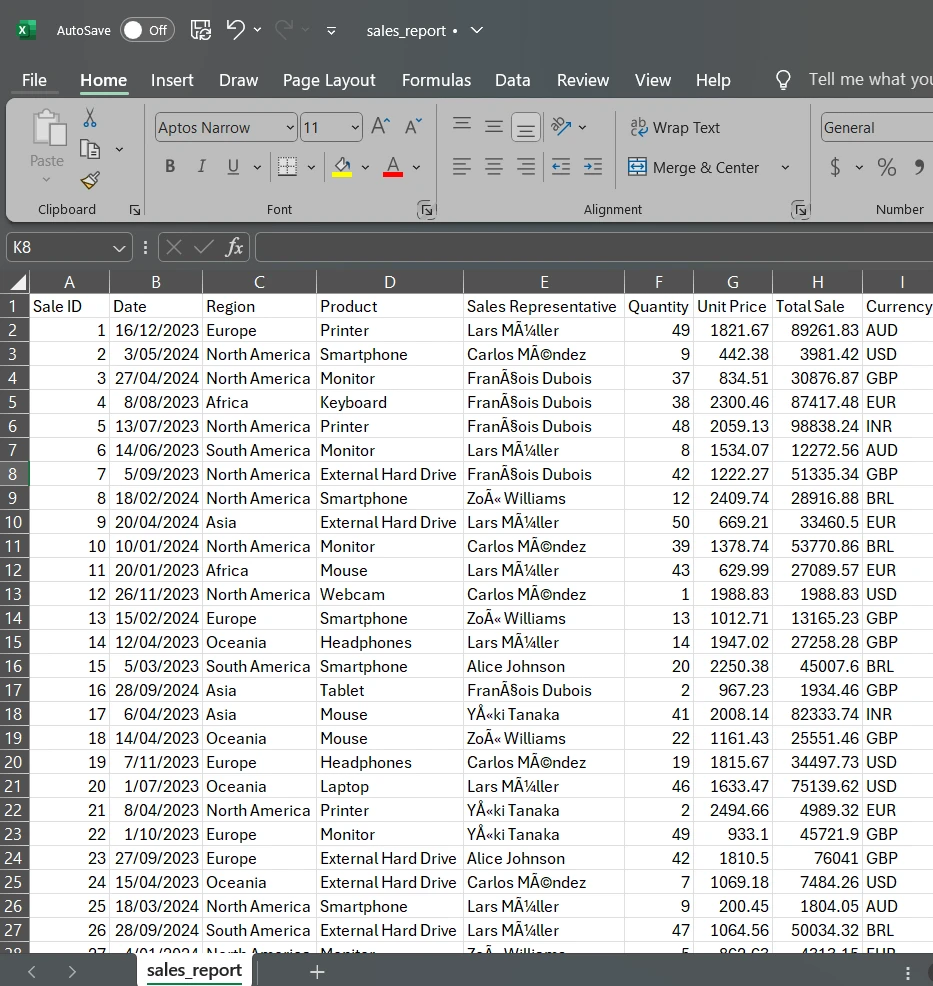
Task: Click the Undo arrow icon
Action: 236,30
